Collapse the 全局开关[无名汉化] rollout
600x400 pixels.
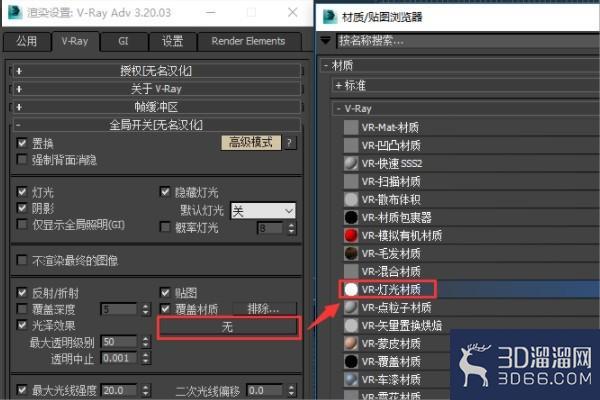pyautogui.click(x=157, y=125)
